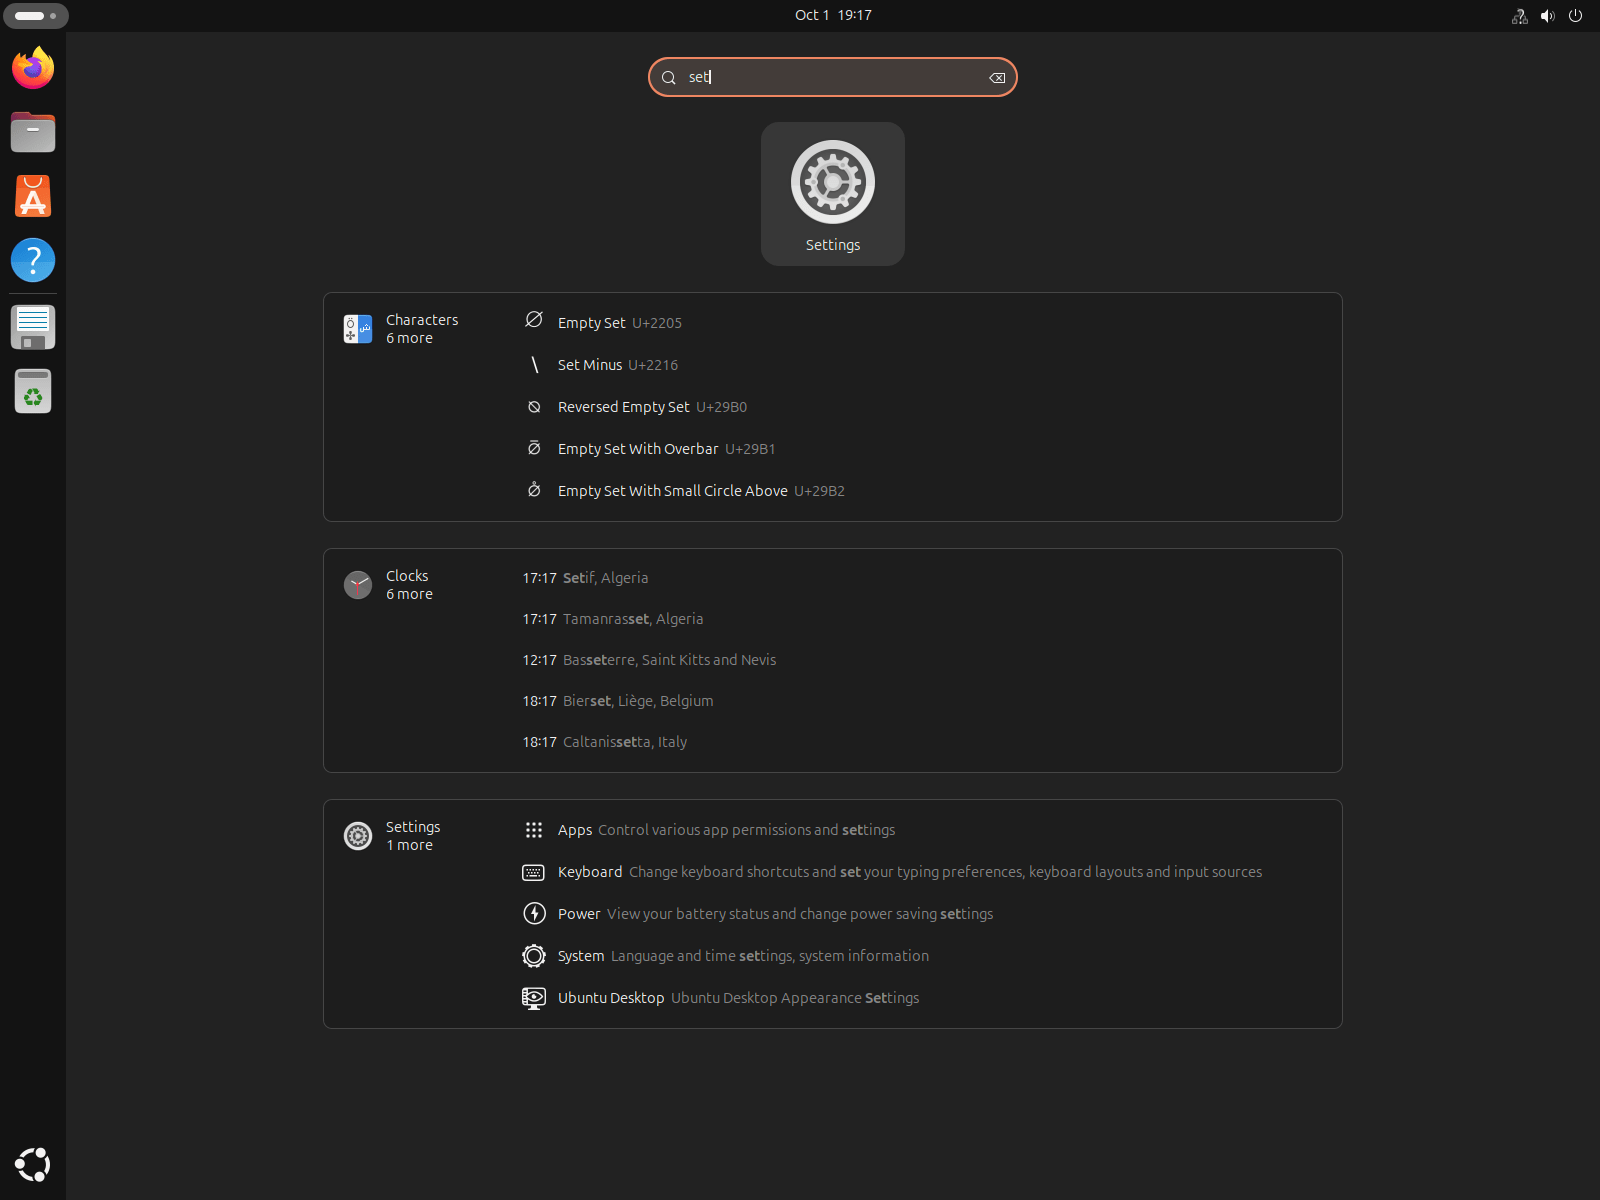Open Keyboard settings result
This screenshot has width=1600, height=1200.
(590, 872)
